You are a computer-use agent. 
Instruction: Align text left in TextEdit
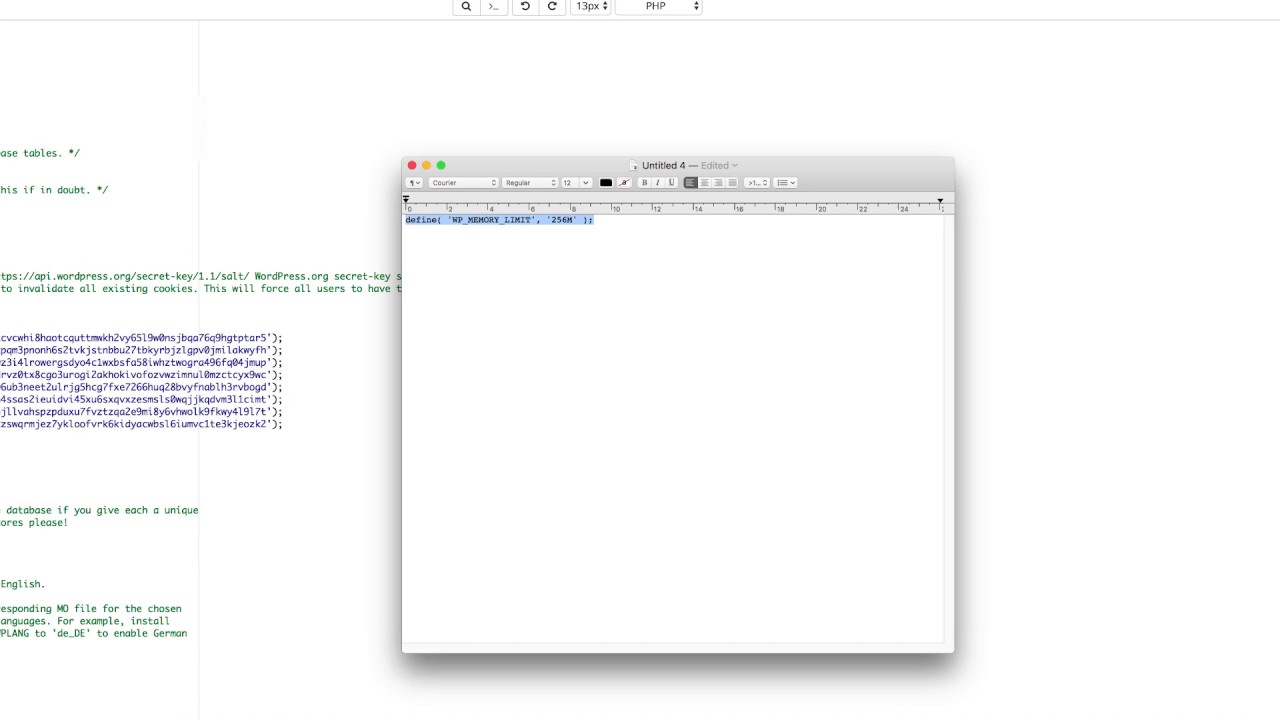[x=690, y=183]
